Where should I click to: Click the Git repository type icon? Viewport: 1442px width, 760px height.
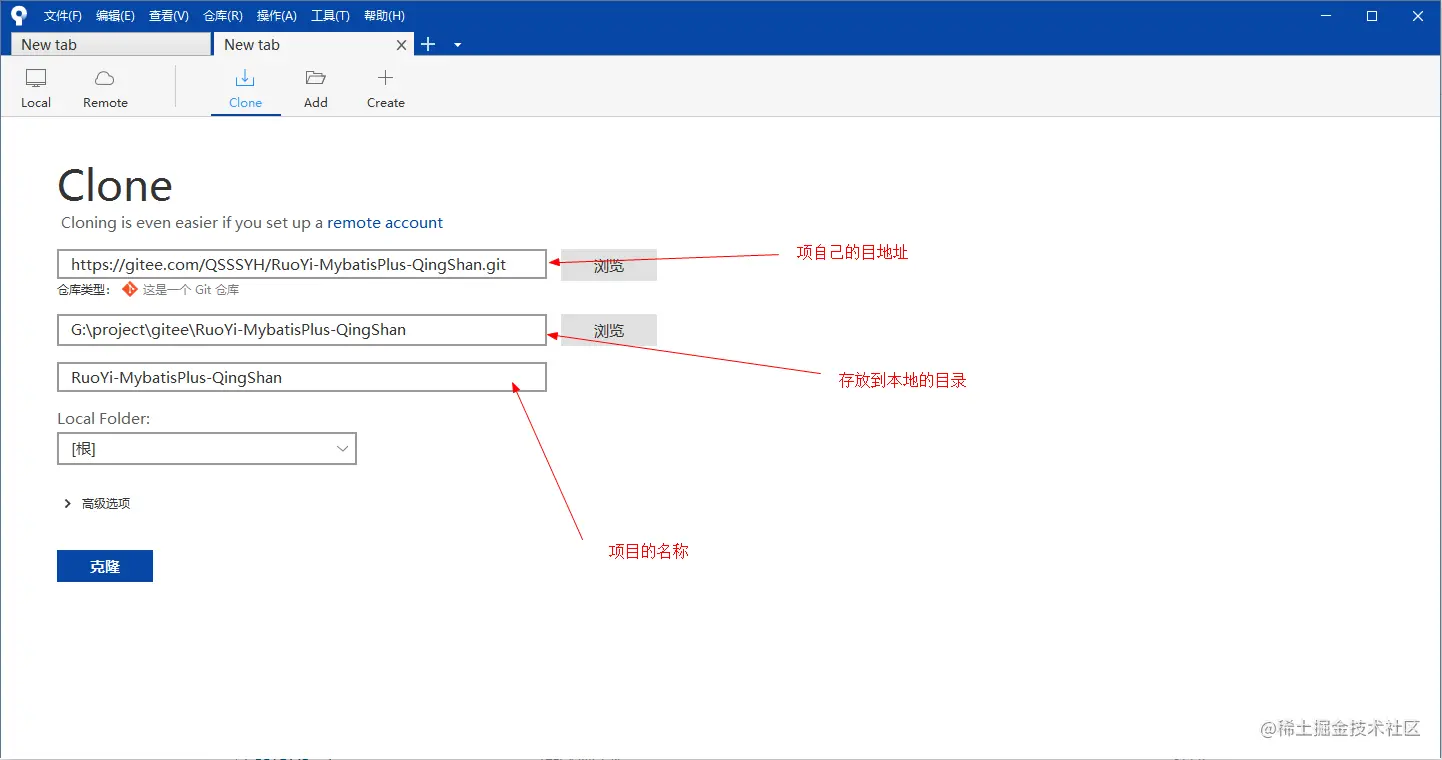pyautogui.click(x=129, y=290)
